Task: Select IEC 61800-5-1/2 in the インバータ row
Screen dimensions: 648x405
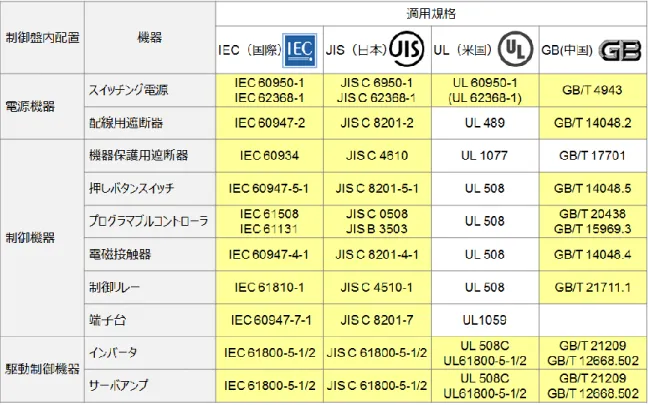Action: [x=269, y=353]
